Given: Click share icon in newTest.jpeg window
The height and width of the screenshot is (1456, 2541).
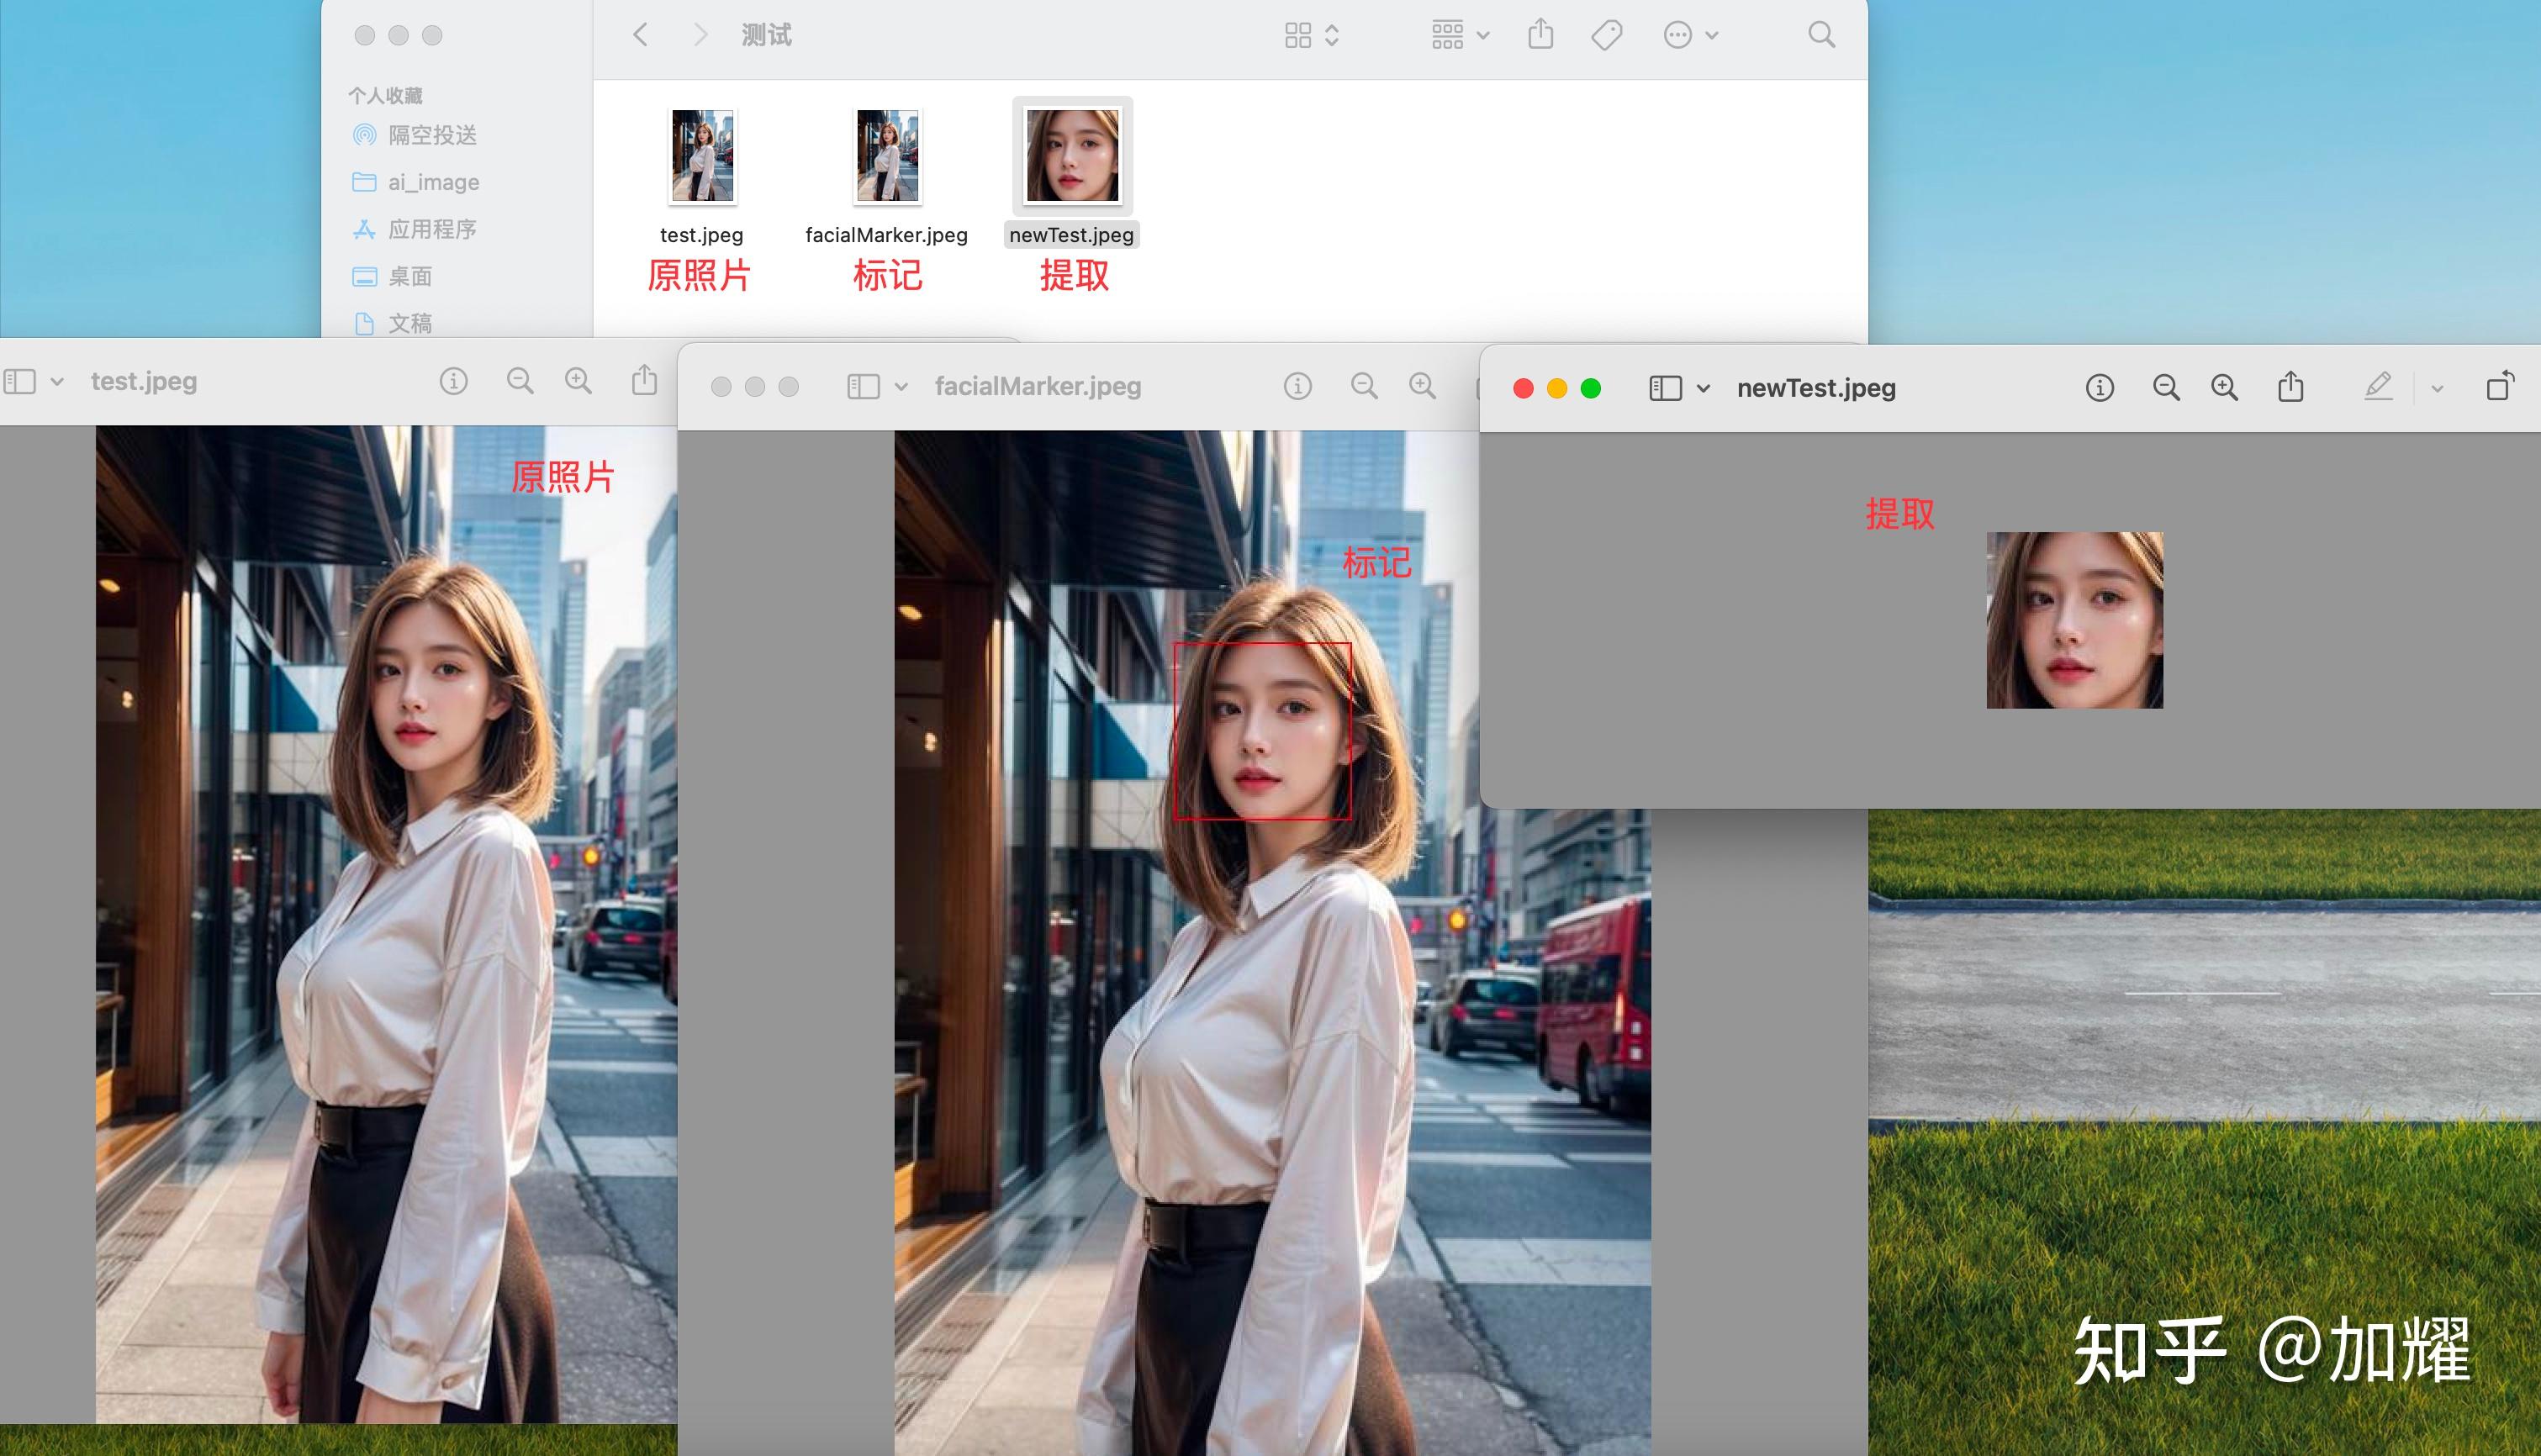Looking at the screenshot, I should tap(2290, 387).
